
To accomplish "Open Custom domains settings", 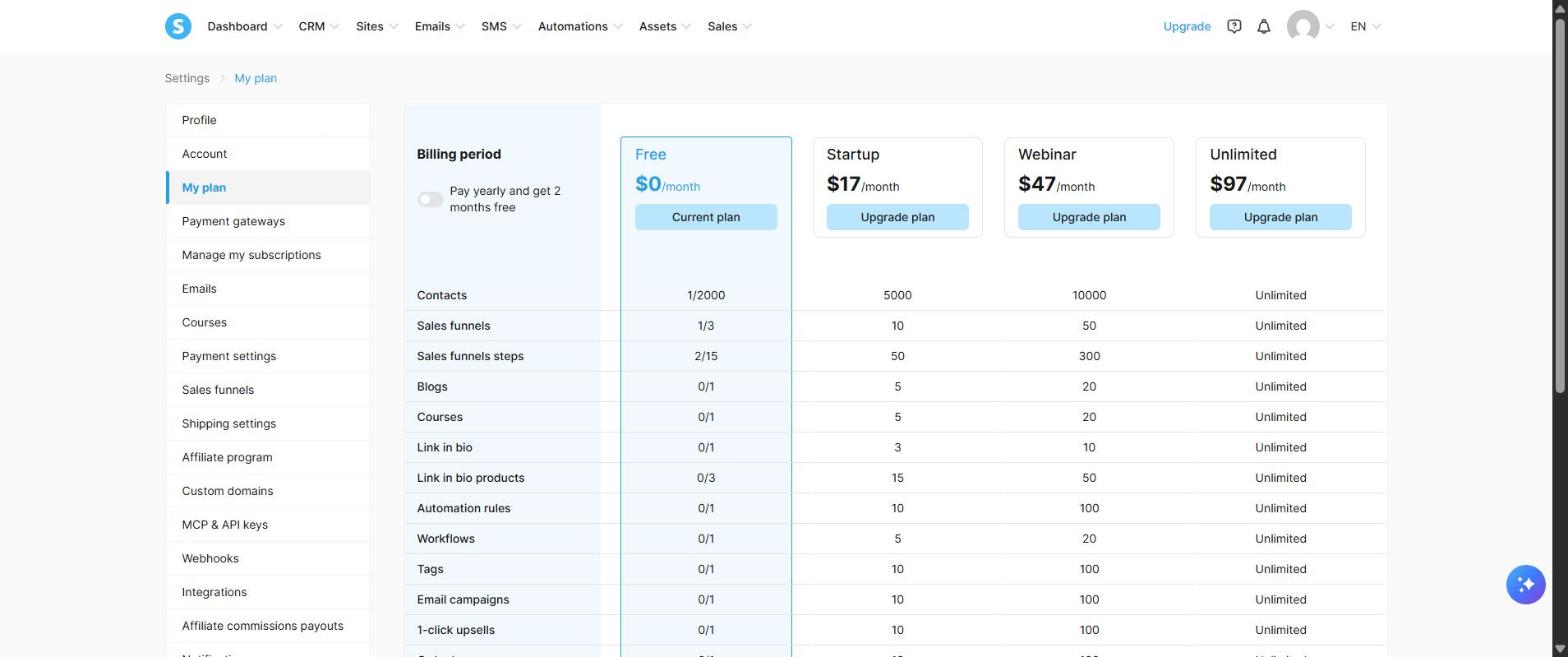I will pos(268,491).
